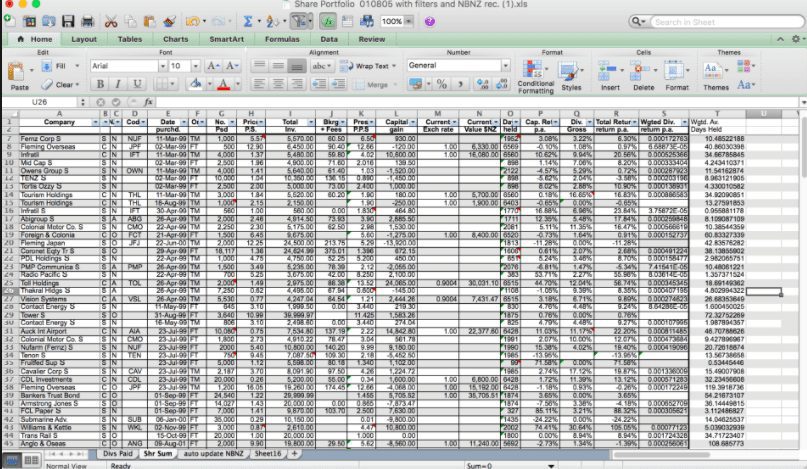Undo the last action

coord(192,21)
